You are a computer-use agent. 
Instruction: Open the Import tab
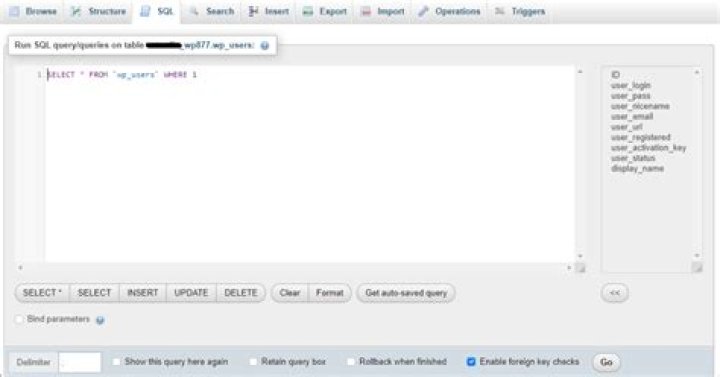click(383, 11)
